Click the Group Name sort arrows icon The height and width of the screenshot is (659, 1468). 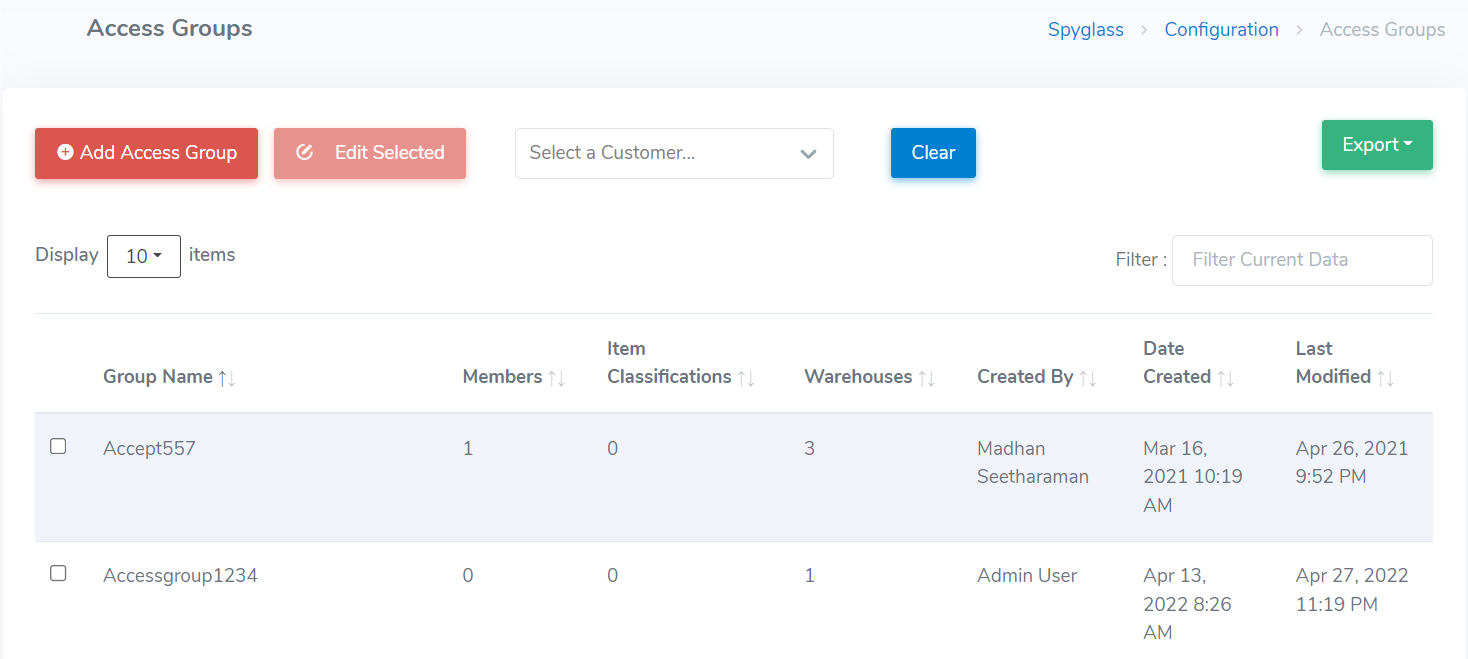pos(227,378)
